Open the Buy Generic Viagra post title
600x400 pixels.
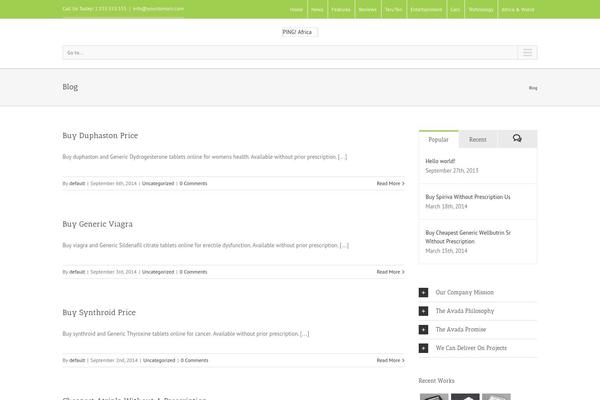[98, 224]
